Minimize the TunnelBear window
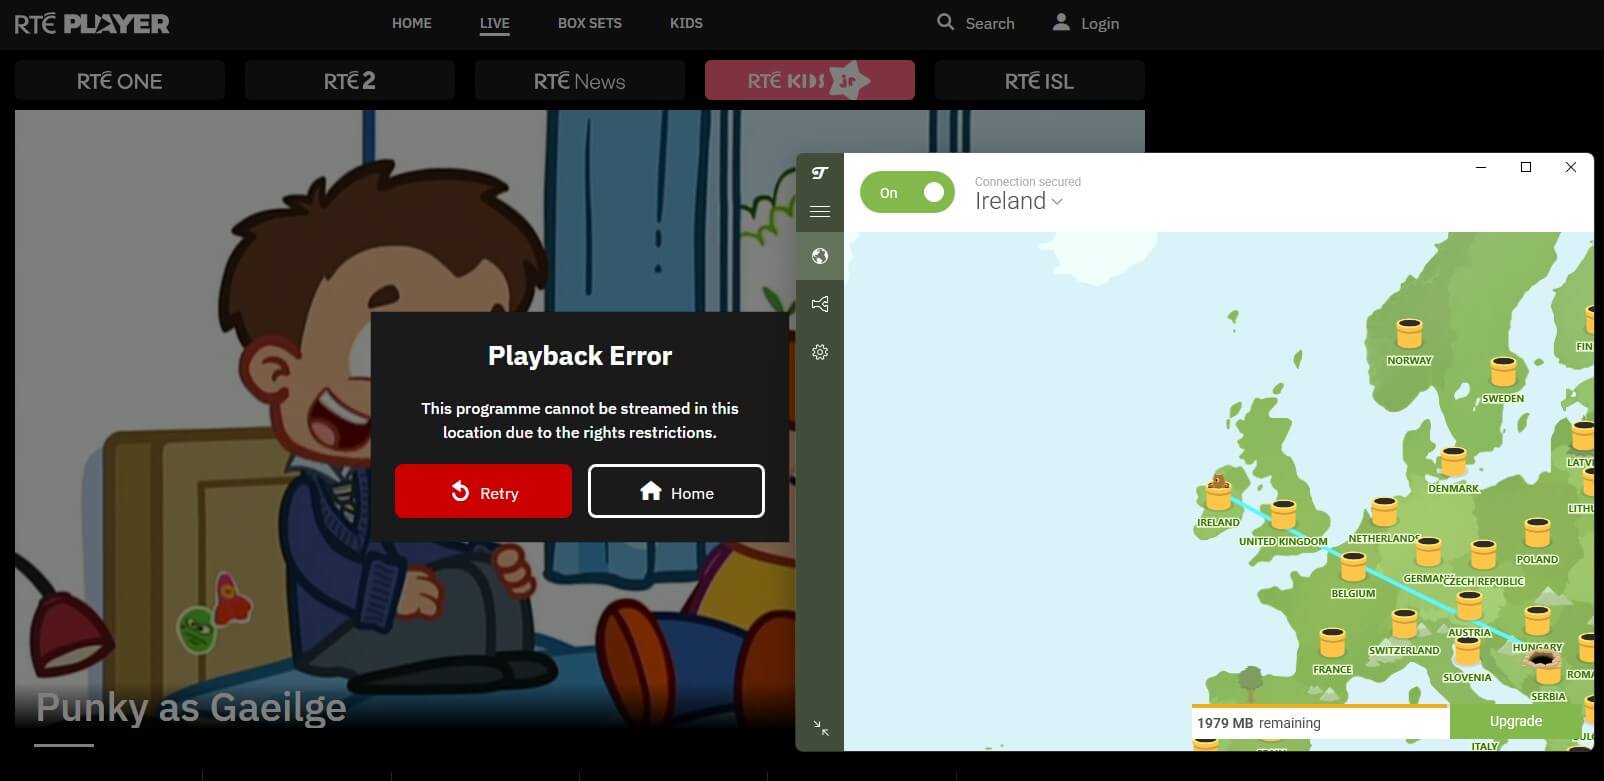Image resolution: width=1604 pixels, height=781 pixels. click(1481, 167)
